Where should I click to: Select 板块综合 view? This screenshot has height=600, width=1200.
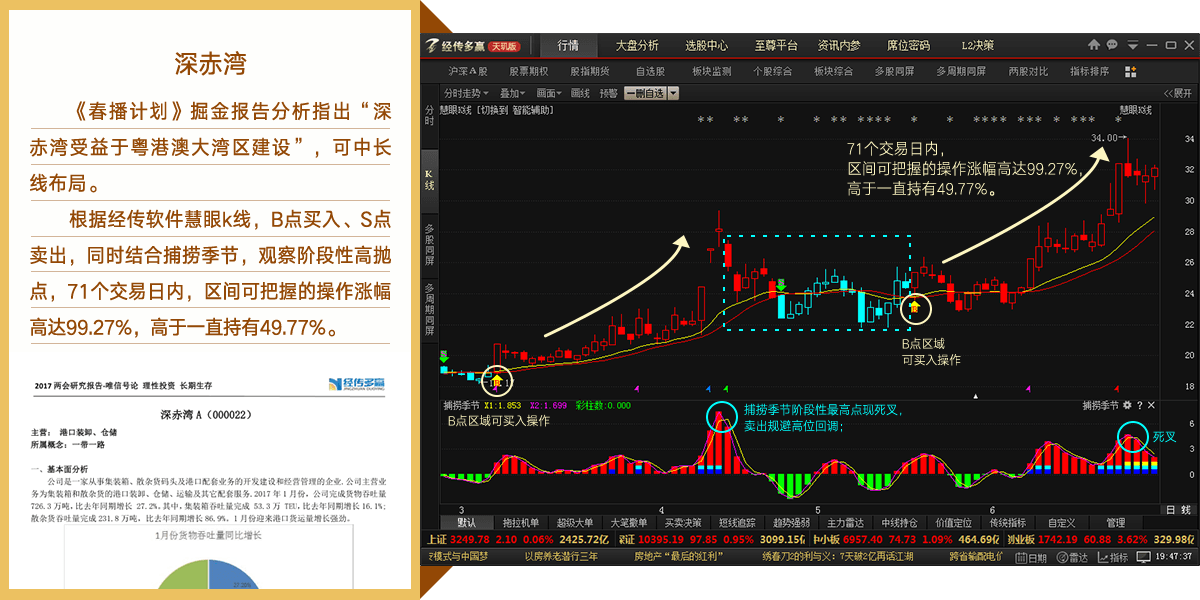tap(833, 72)
